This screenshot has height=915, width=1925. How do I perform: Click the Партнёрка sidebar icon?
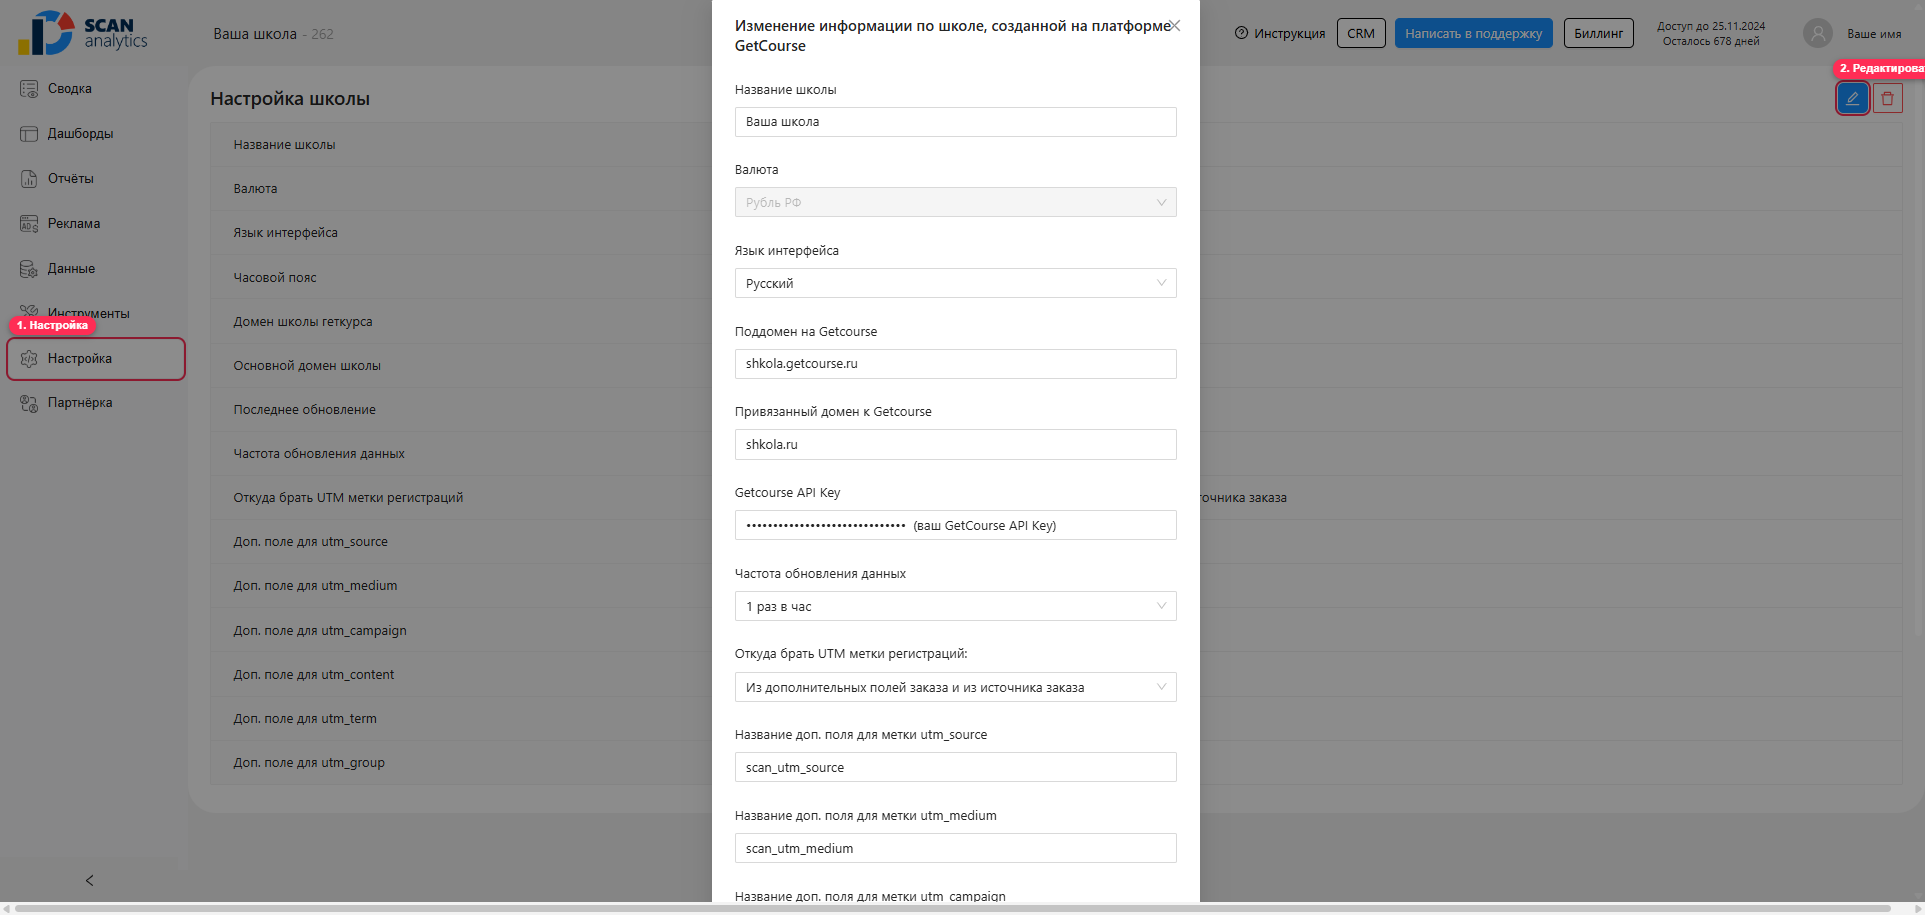pyautogui.click(x=29, y=403)
